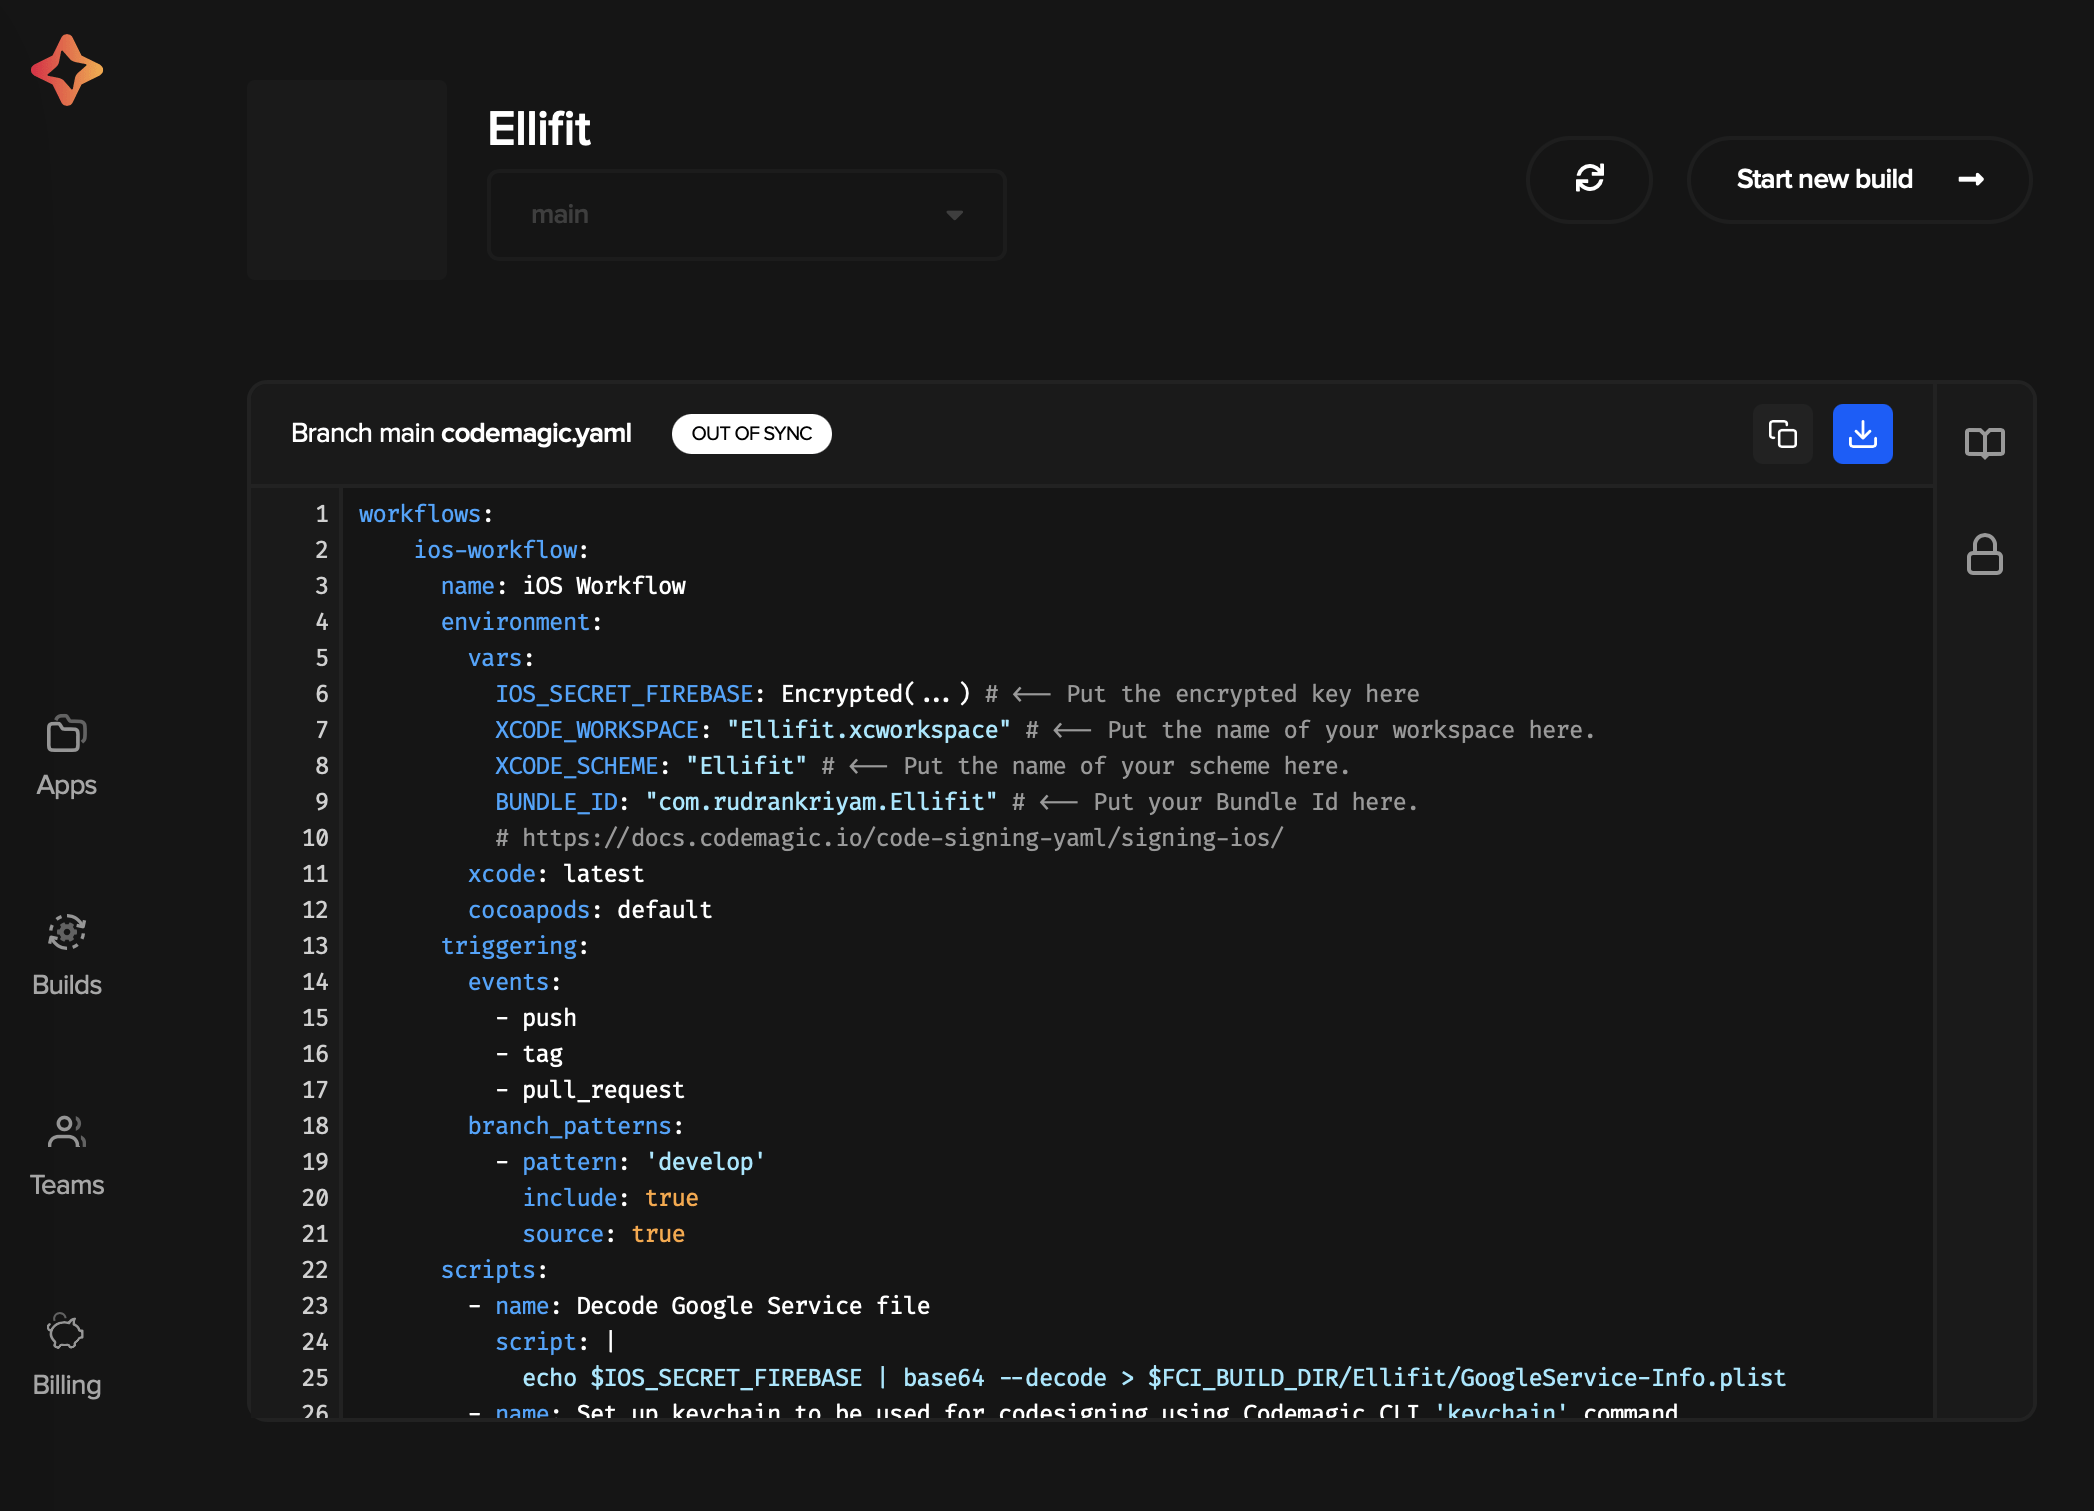2094x1511 pixels.
Task: Click the pattern: 'develop' line
Action: (630, 1162)
